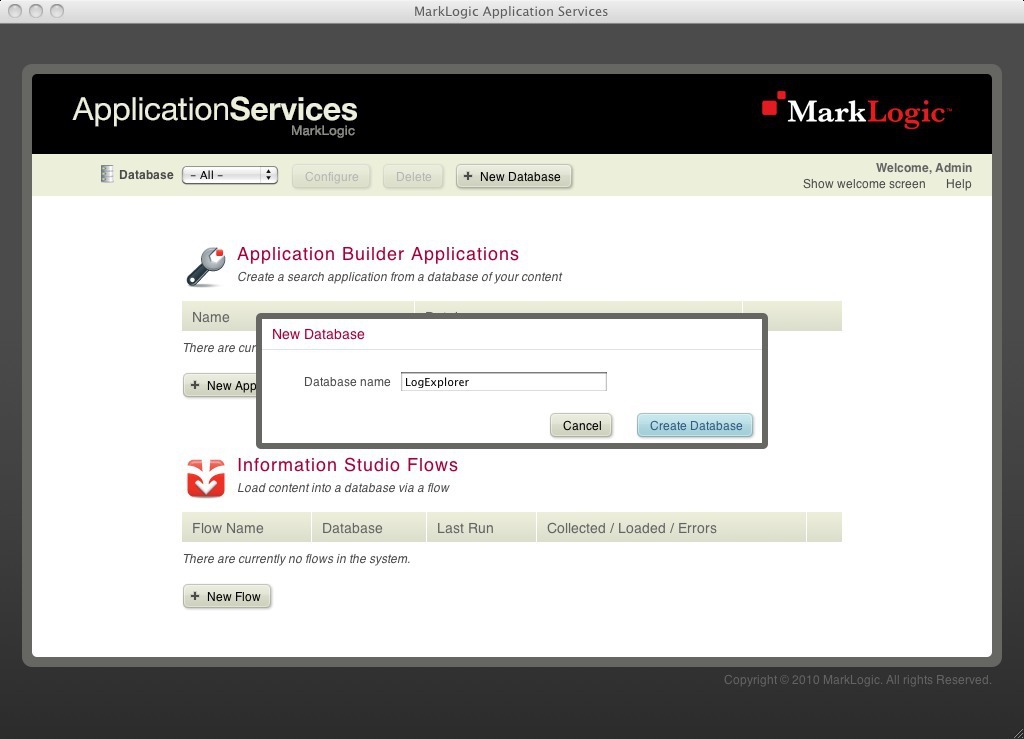
Task: Click the Database column header in flows table
Action: click(x=369, y=527)
